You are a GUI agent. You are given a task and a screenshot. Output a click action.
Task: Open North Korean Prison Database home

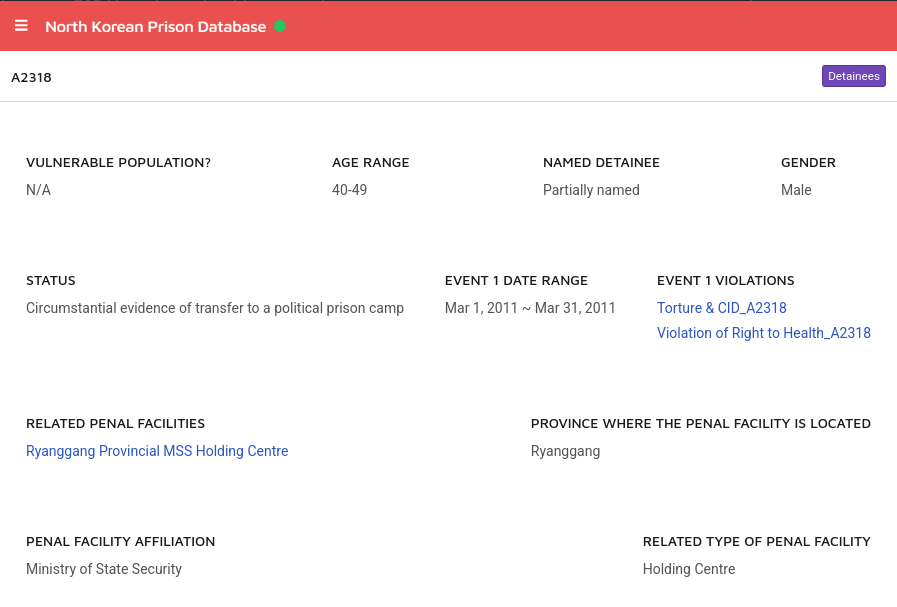[x=156, y=27]
